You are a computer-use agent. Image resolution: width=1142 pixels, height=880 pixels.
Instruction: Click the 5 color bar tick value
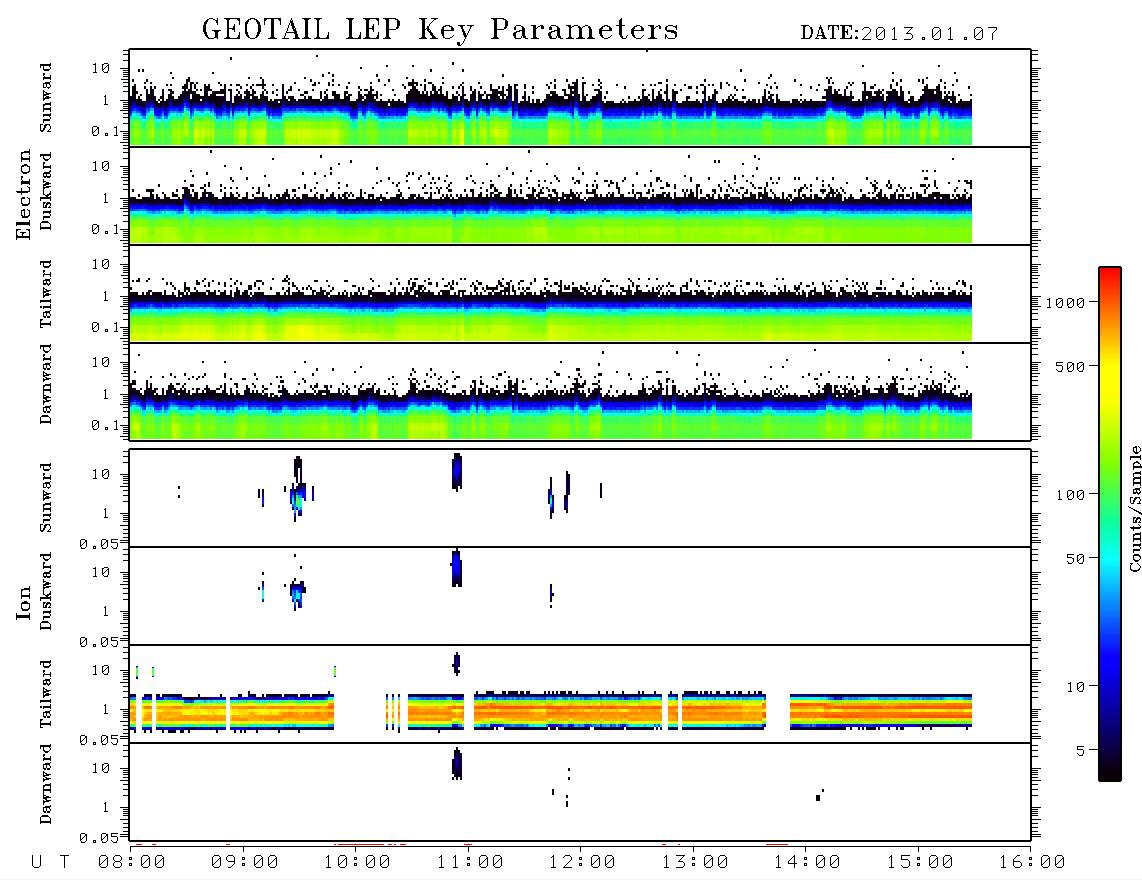tap(1081, 751)
